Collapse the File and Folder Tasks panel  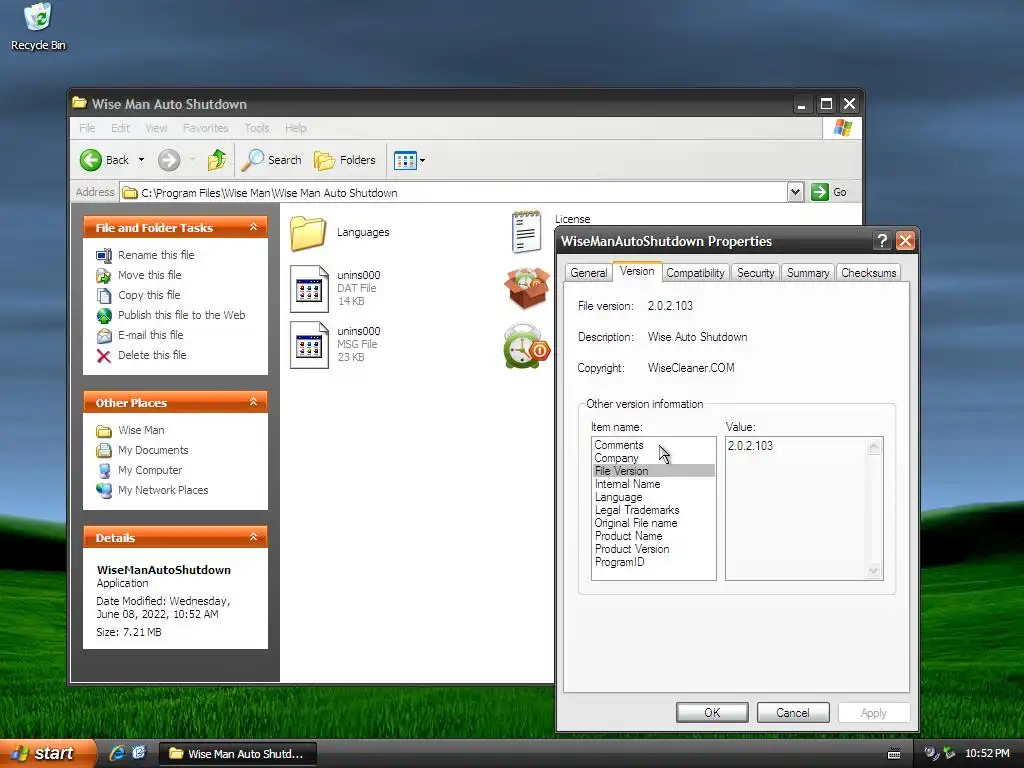pyautogui.click(x=253, y=227)
